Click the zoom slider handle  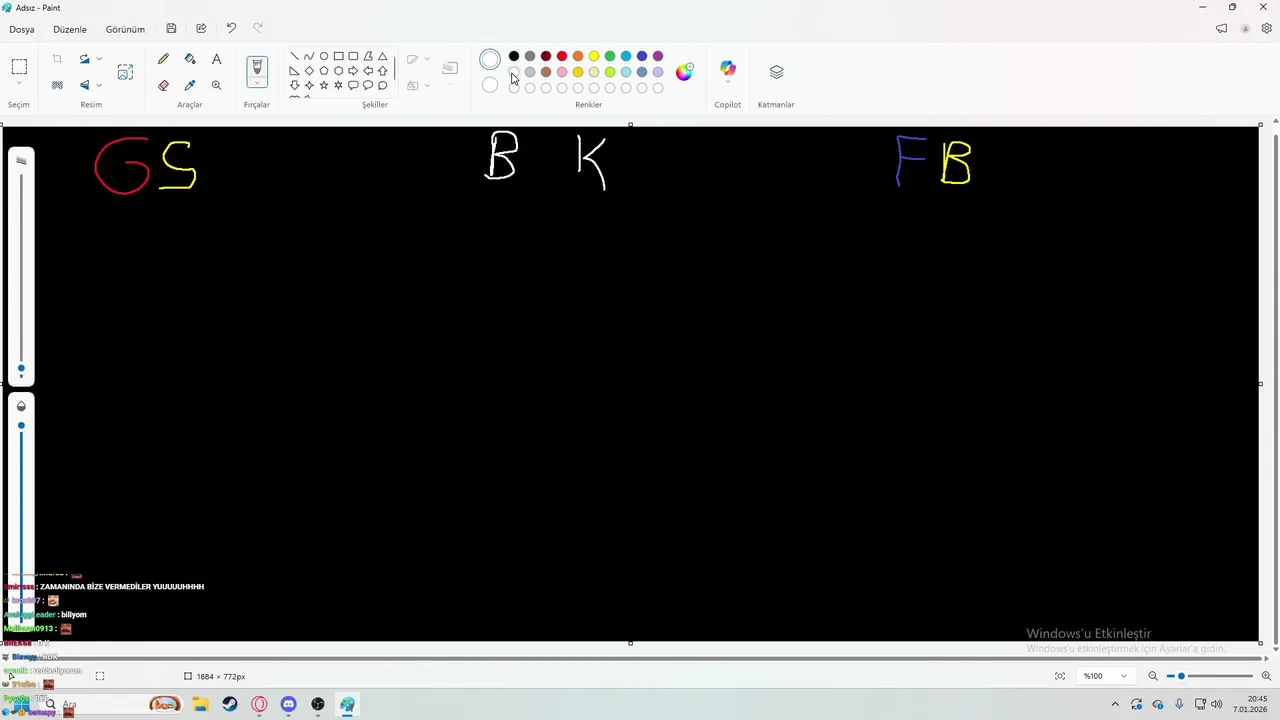(1181, 676)
